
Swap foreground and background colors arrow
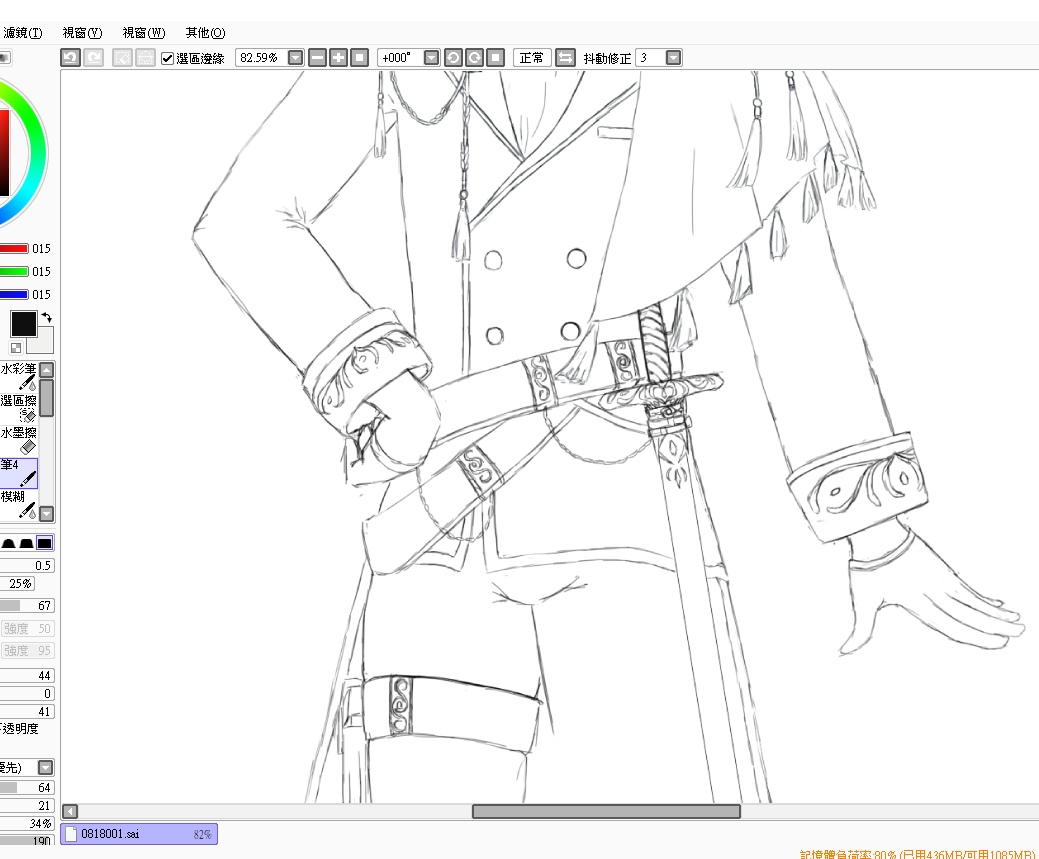(x=46, y=317)
